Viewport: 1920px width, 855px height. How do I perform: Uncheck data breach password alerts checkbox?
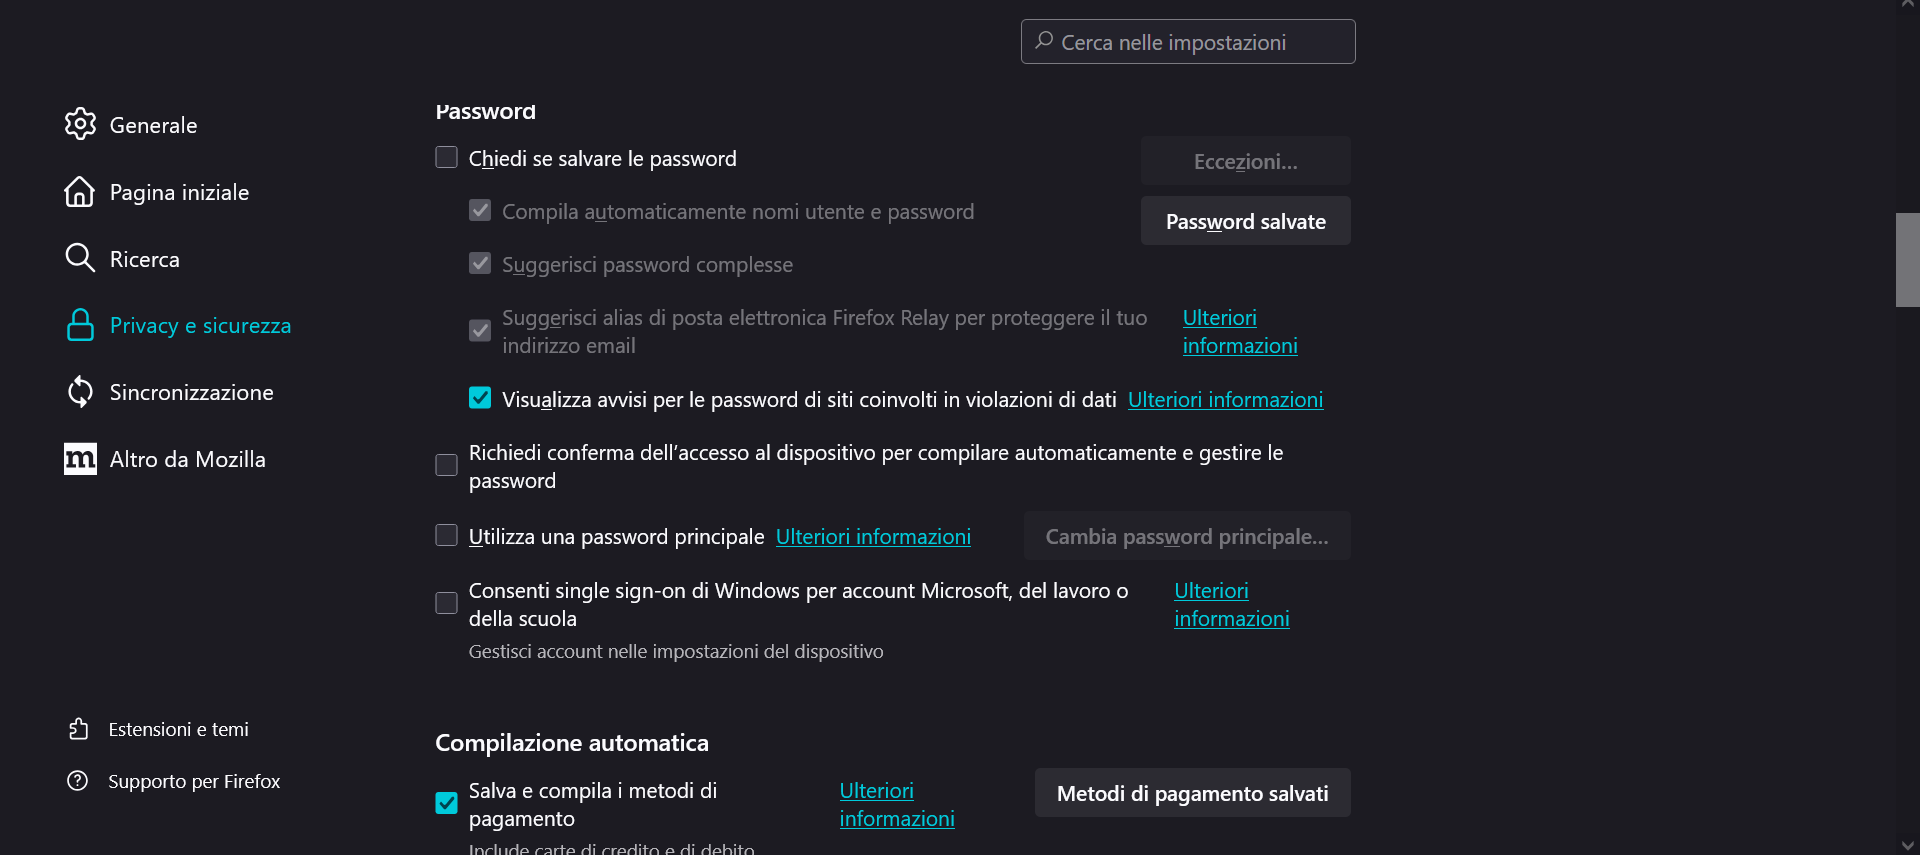point(480,398)
